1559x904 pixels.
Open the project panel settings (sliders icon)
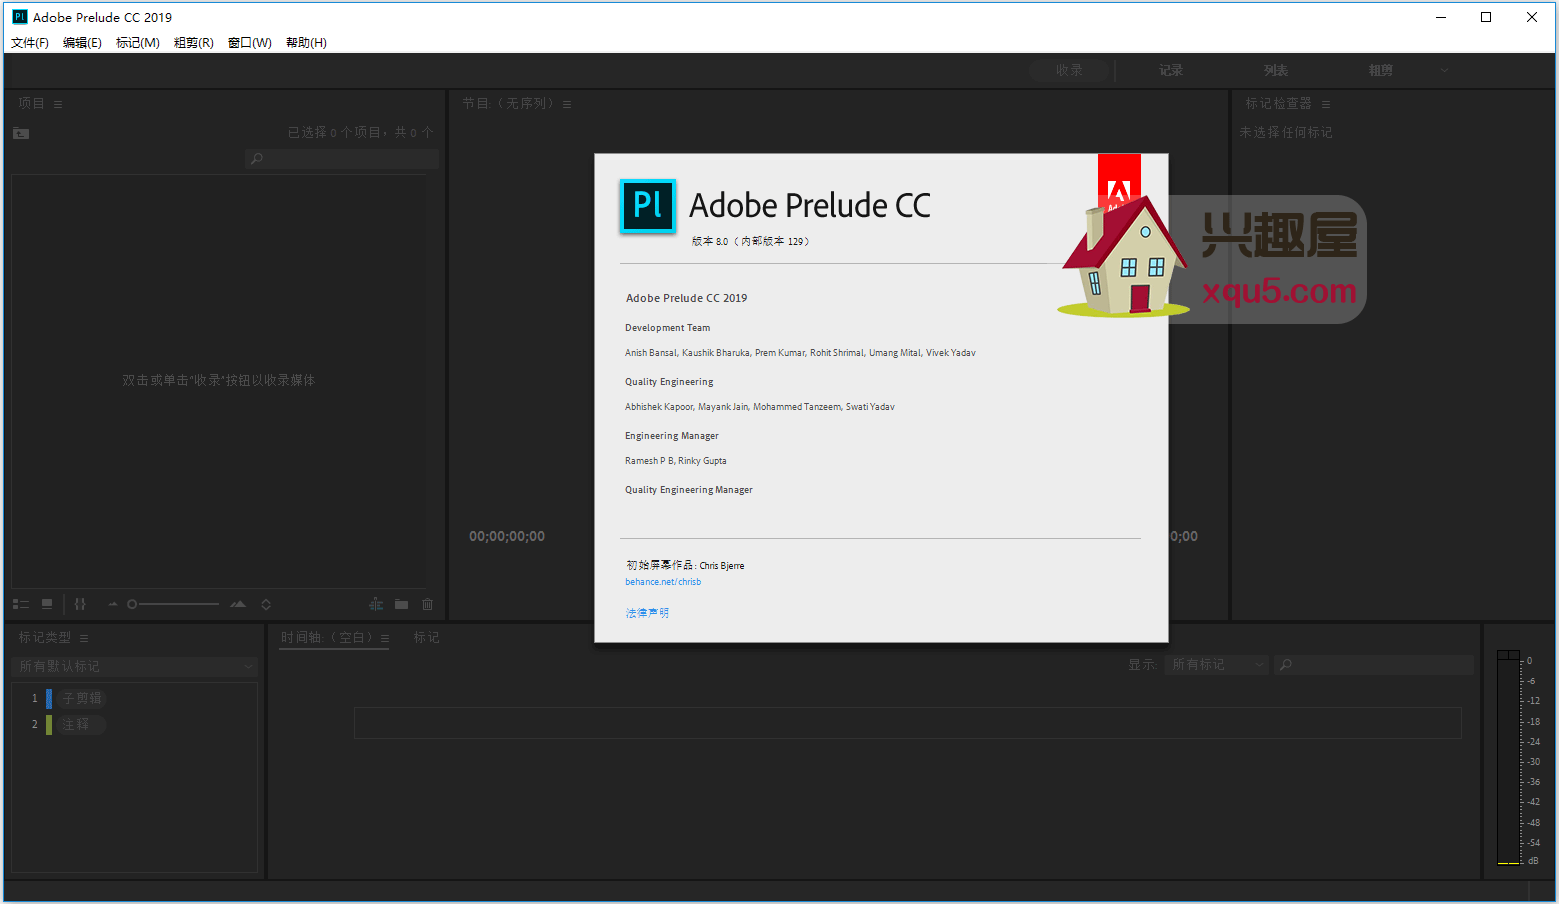(x=80, y=604)
